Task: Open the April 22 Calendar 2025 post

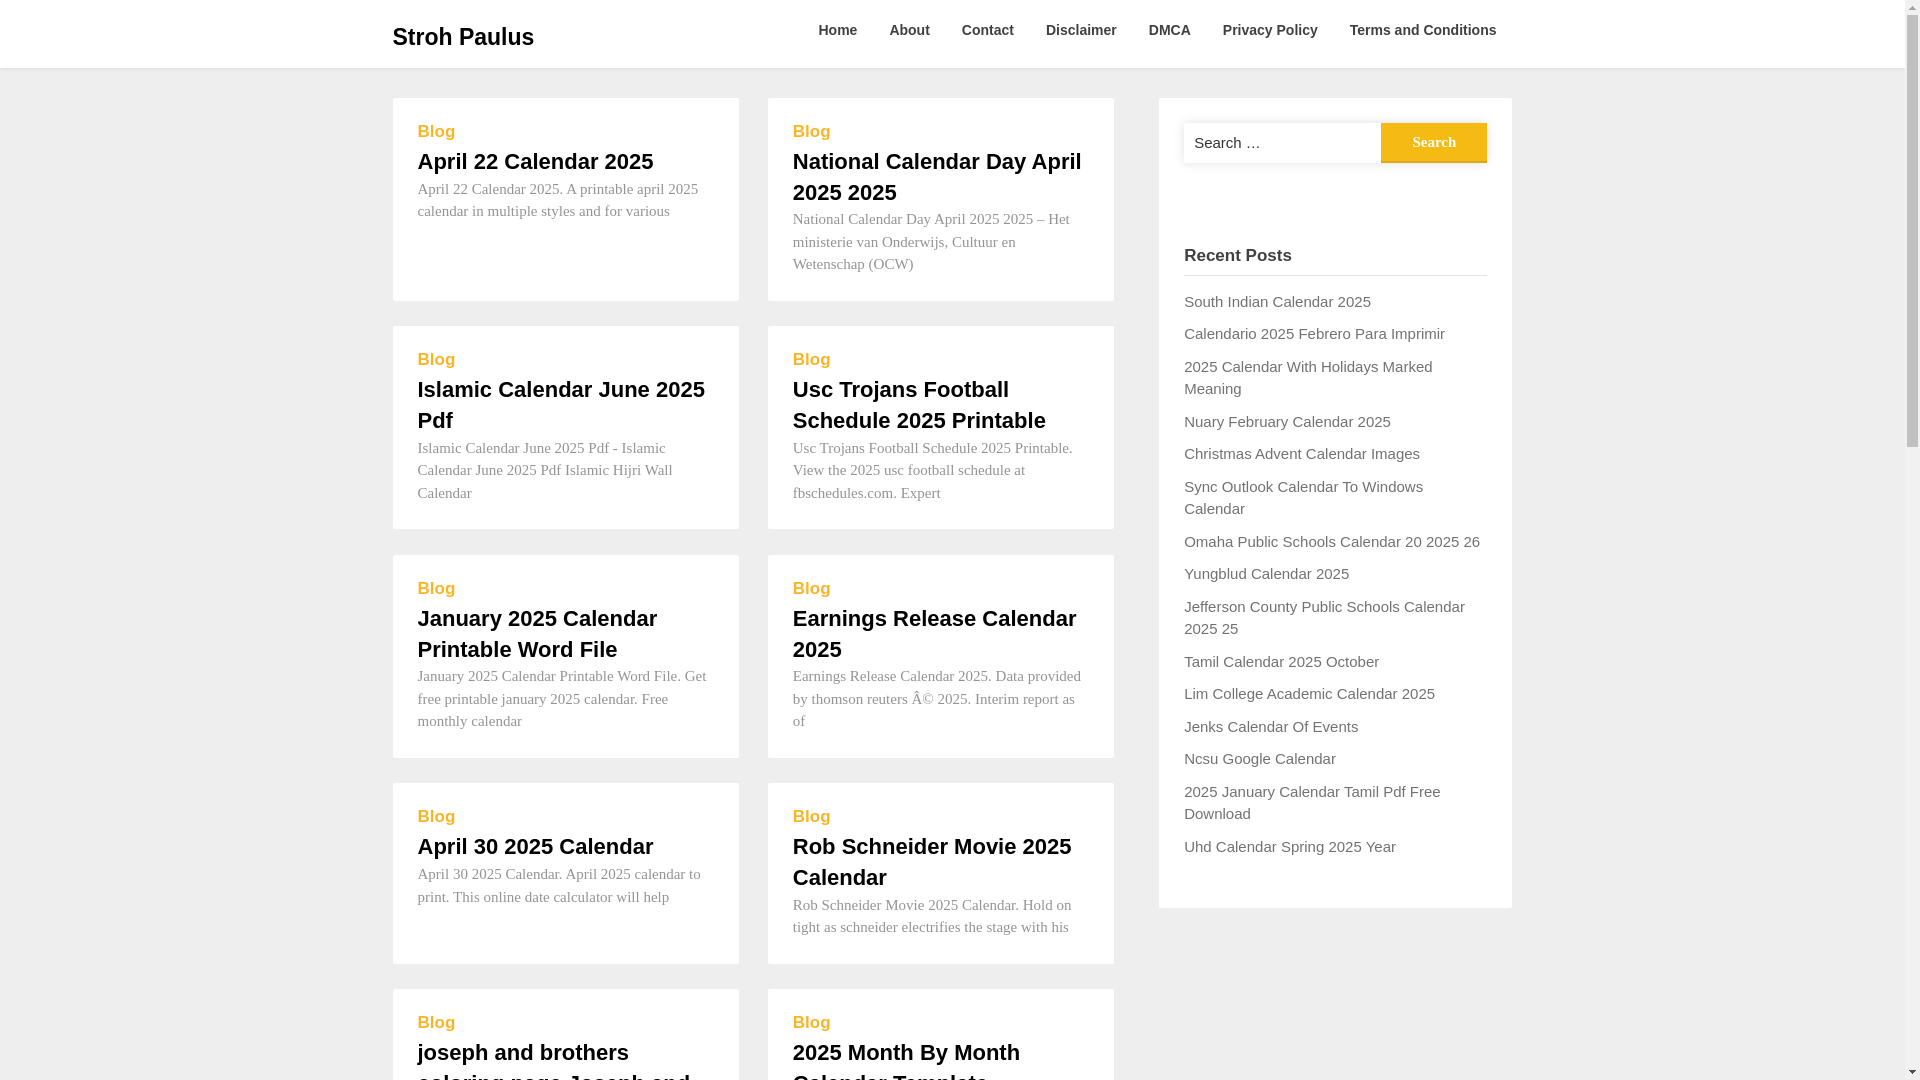Action: pyautogui.click(x=535, y=161)
